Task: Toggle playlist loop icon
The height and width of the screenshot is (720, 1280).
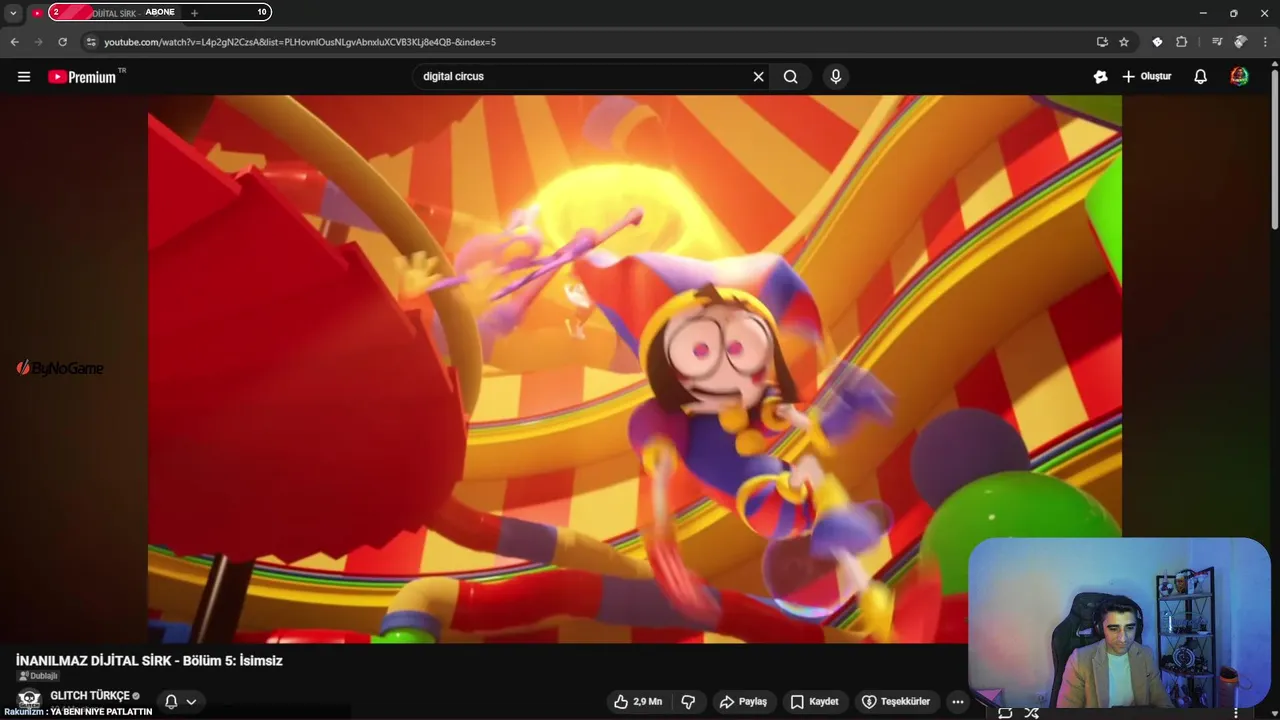Action: [1005, 713]
